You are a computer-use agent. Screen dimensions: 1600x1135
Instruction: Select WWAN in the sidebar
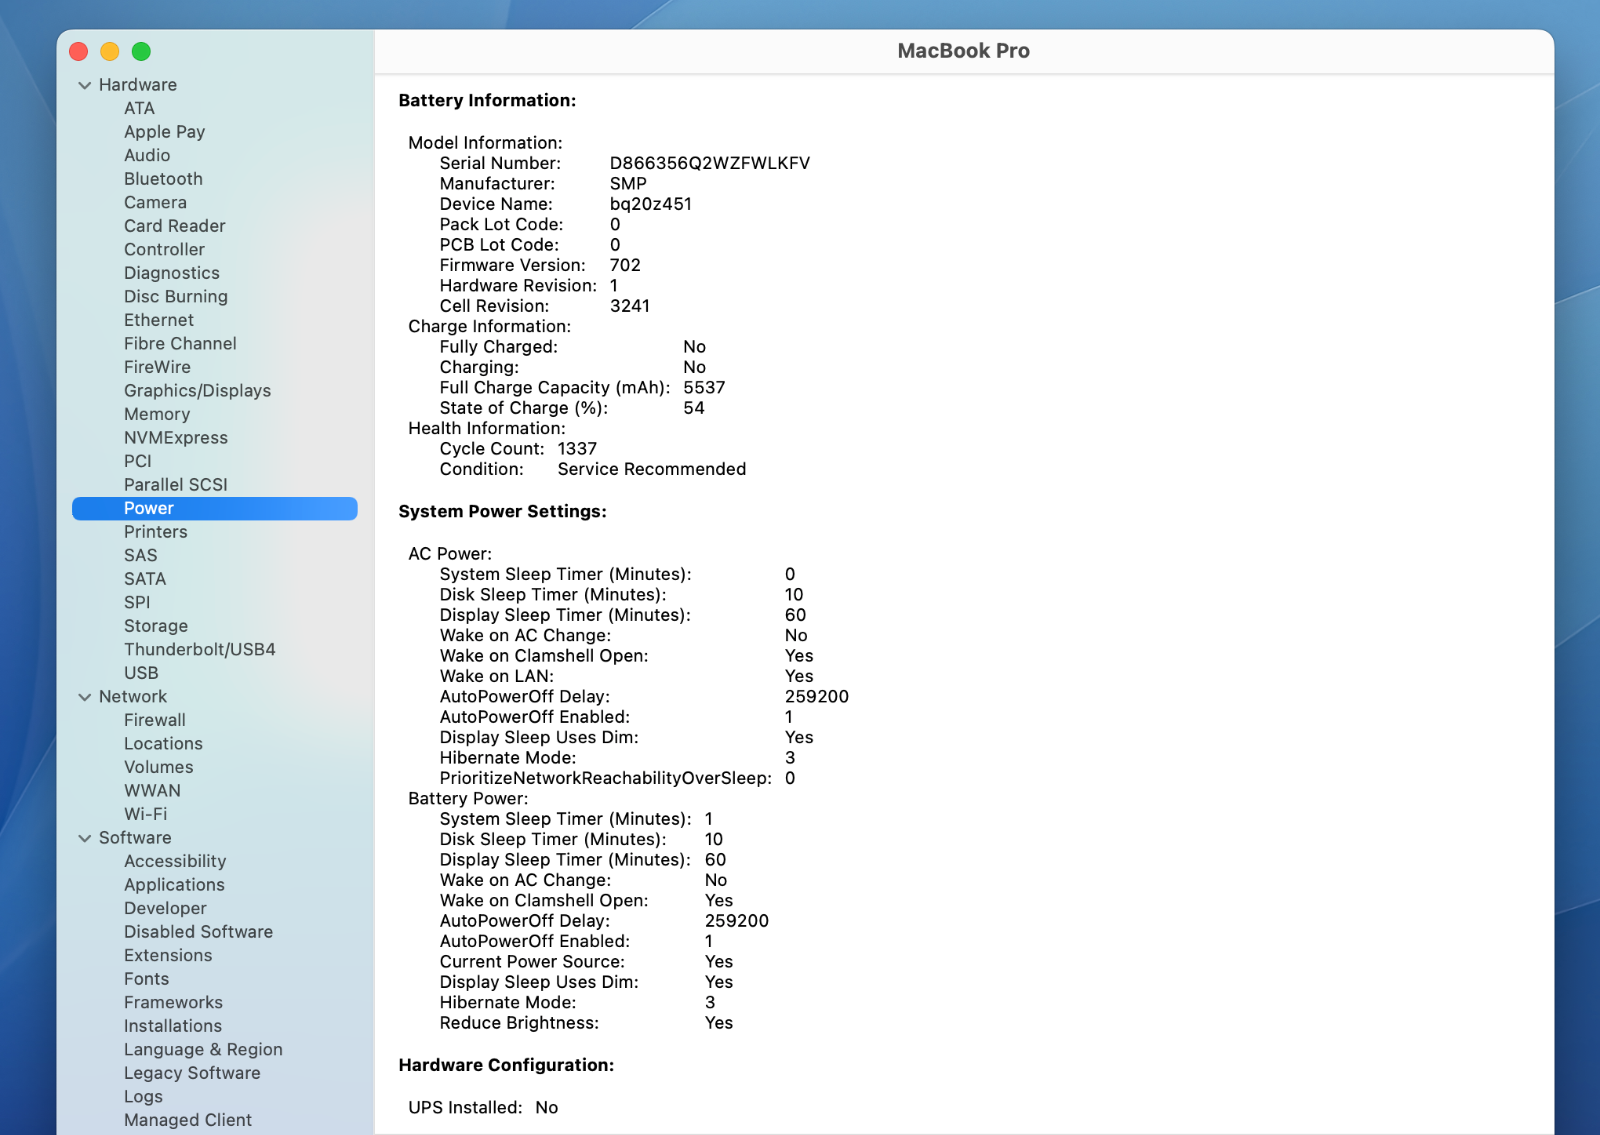(x=152, y=791)
